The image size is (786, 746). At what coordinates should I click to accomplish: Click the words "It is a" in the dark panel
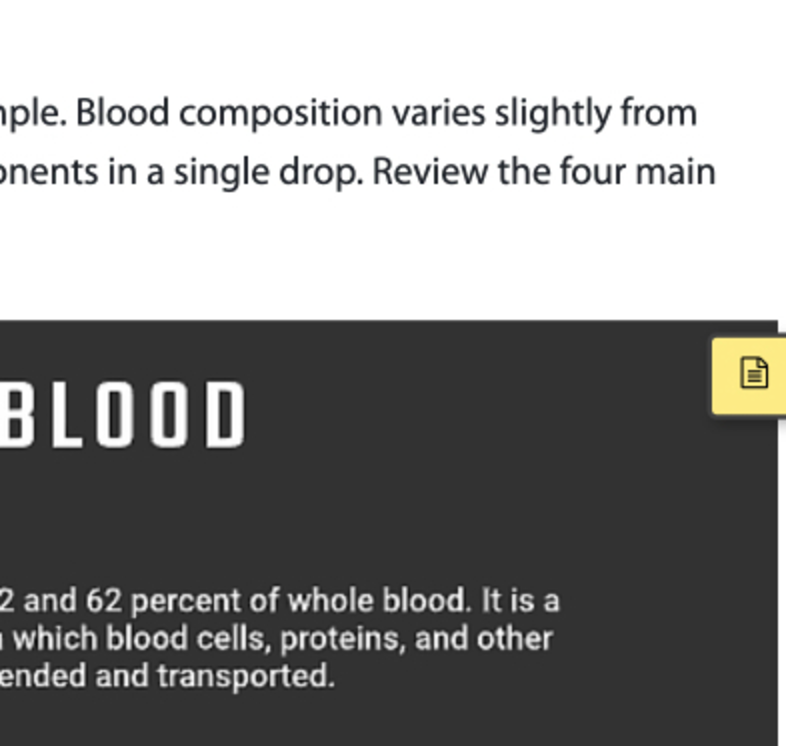[520, 600]
